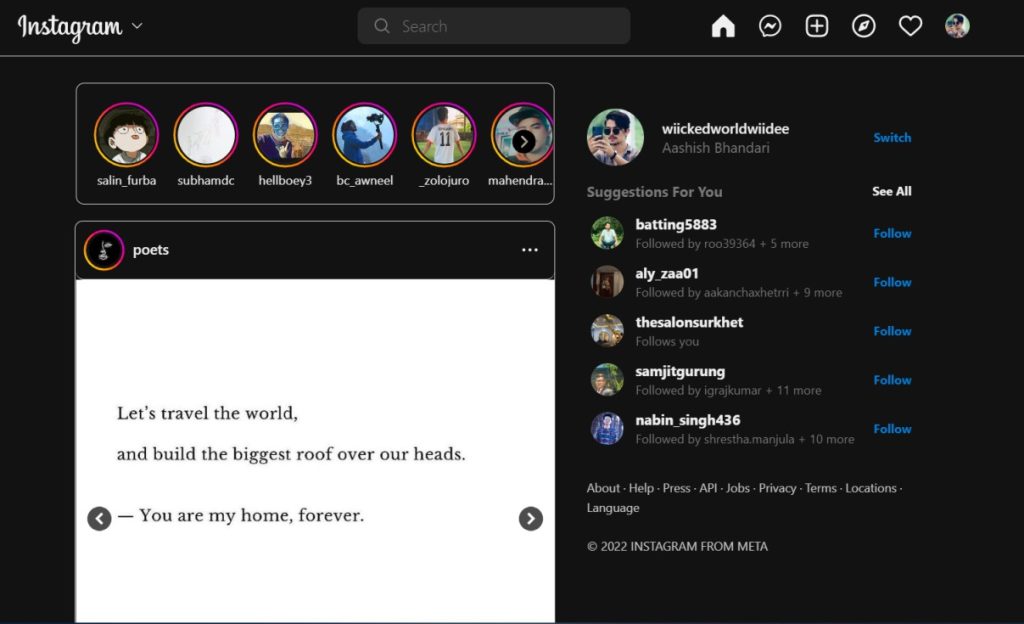The height and width of the screenshot is (624, 1024).
Task: Go to next slide of poets post
Action: coord(531,519)
